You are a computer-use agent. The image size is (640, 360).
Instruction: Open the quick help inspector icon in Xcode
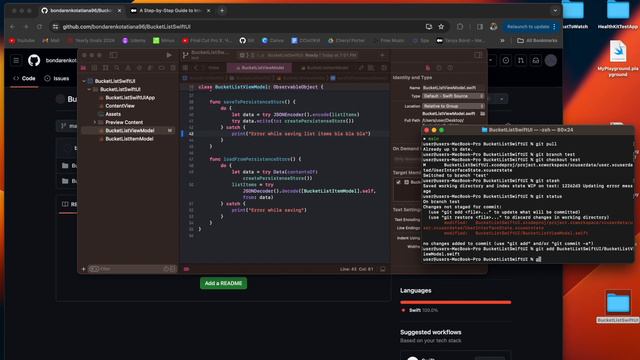tap(450, 68)
